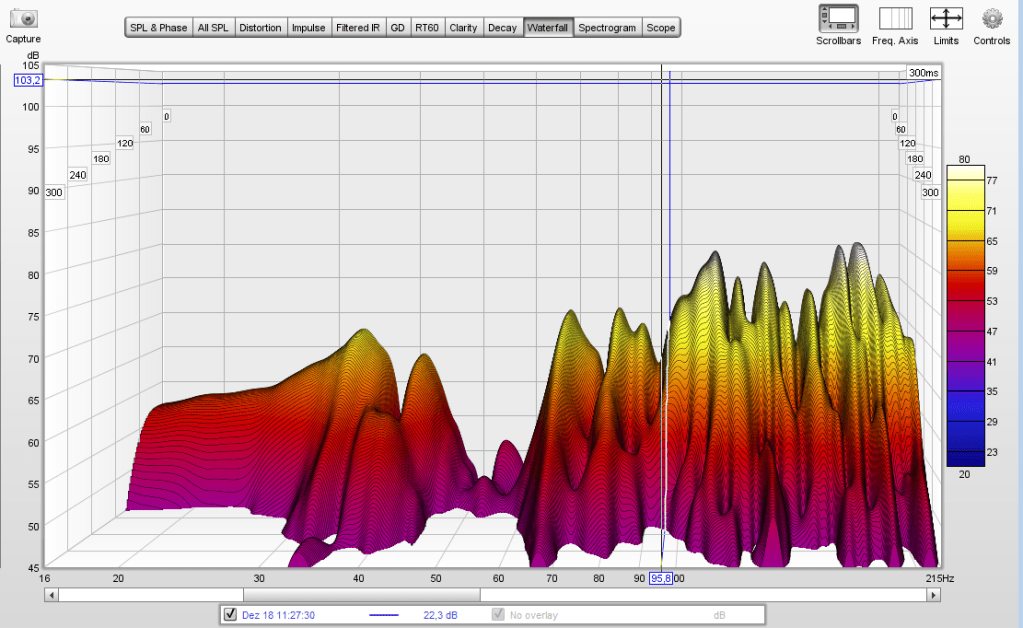This screenshot has height=628, width=1023.
Task: Click the Freq. Axis icon
Action: [x=895, y=18]
